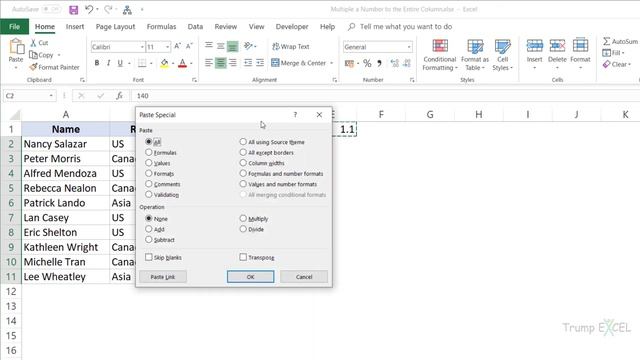The height and width of the screenshot is (360, 640).
Task: Switch to the Formulas tab
Action: pos(162,27)
